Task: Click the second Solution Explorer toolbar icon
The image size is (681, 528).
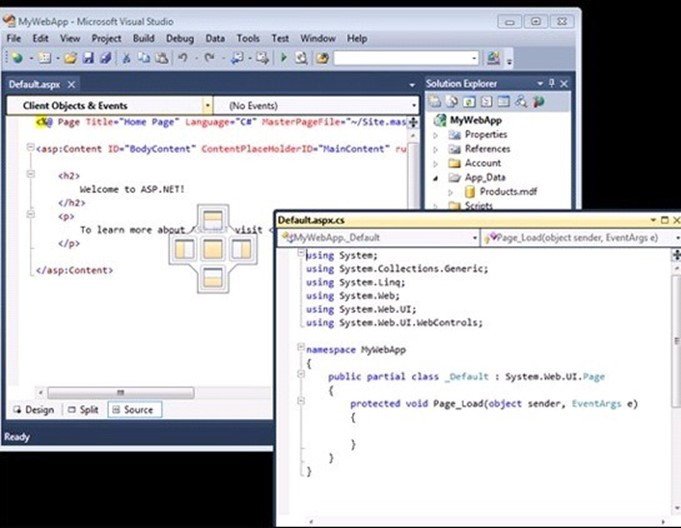Action: (x=452, y=102)
